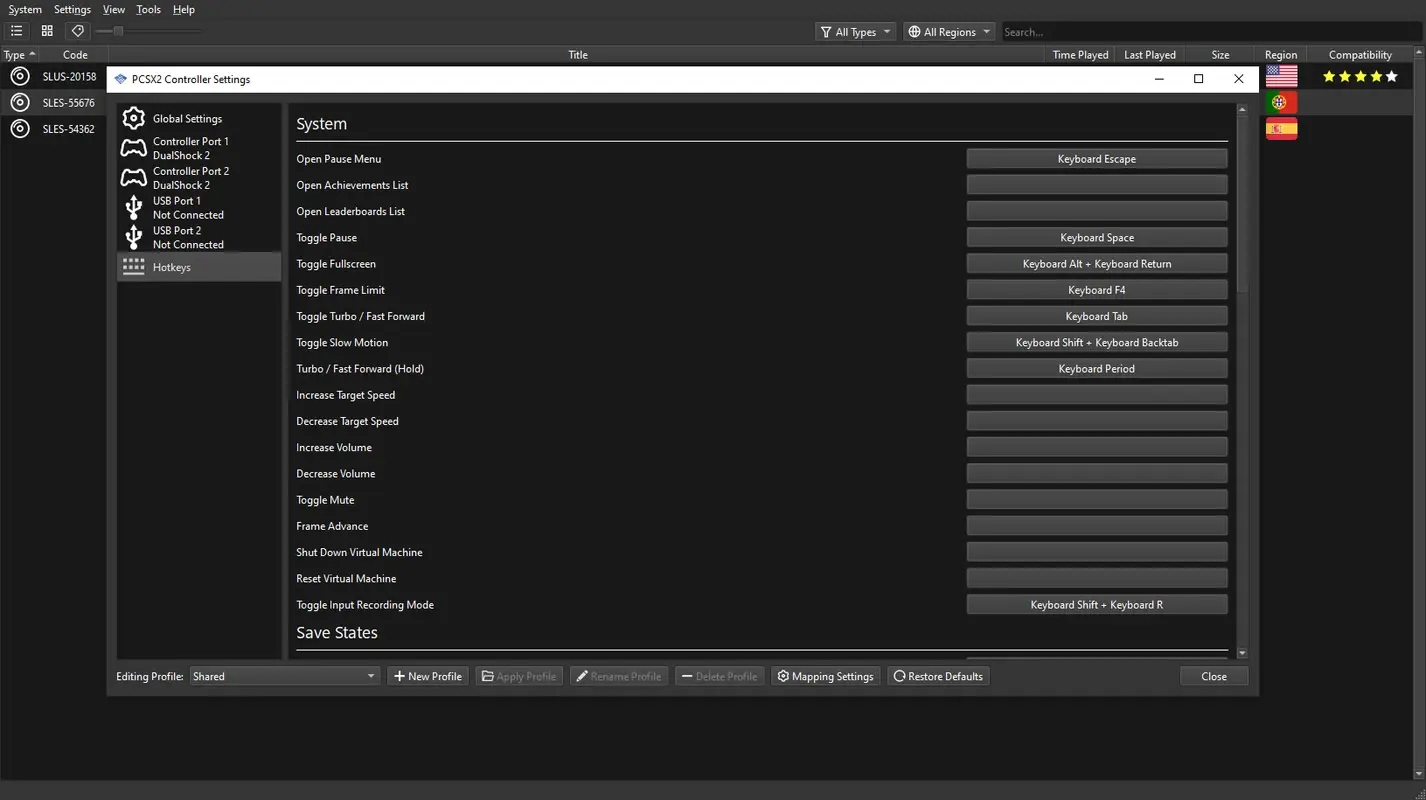Rebind the Toggle Fullscreen hotkey
Image resolution: width=1426 pixels, height=800 pixels.
click(1096, 263)
